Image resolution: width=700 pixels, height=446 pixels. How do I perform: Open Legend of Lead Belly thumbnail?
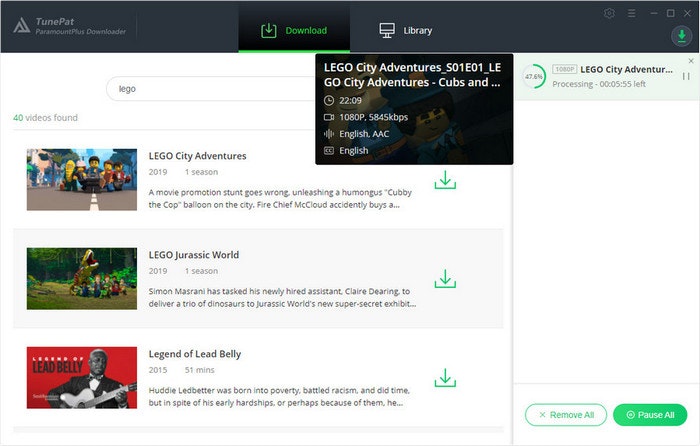pyautogui.click(x=82, y=378)
